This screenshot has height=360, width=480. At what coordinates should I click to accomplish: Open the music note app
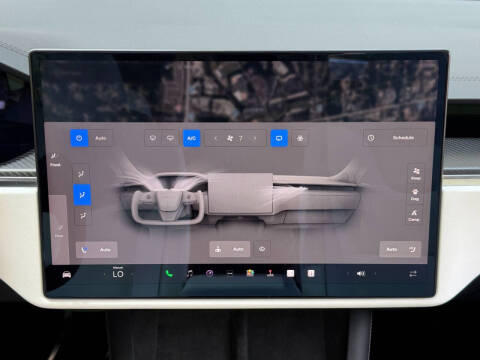click(190, 274)
